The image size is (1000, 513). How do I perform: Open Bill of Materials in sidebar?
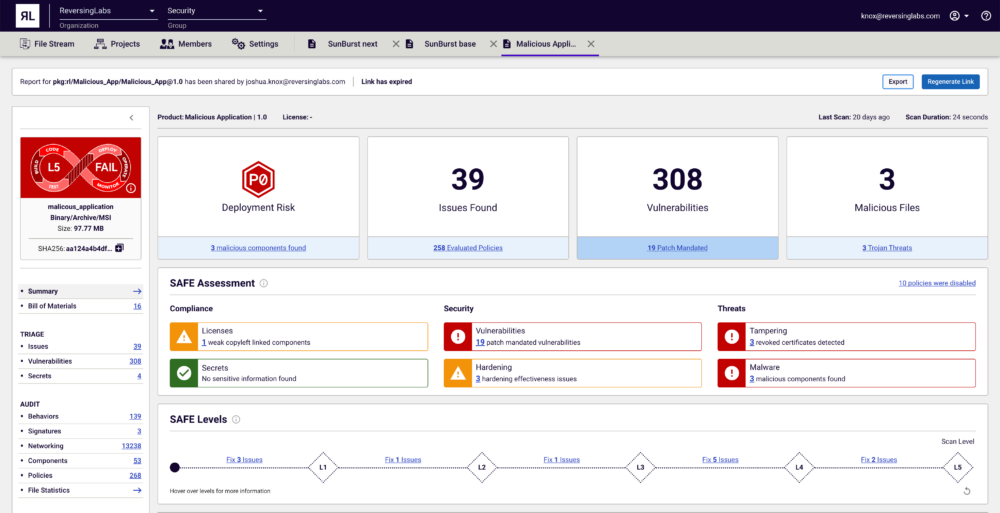pos(56,306)
